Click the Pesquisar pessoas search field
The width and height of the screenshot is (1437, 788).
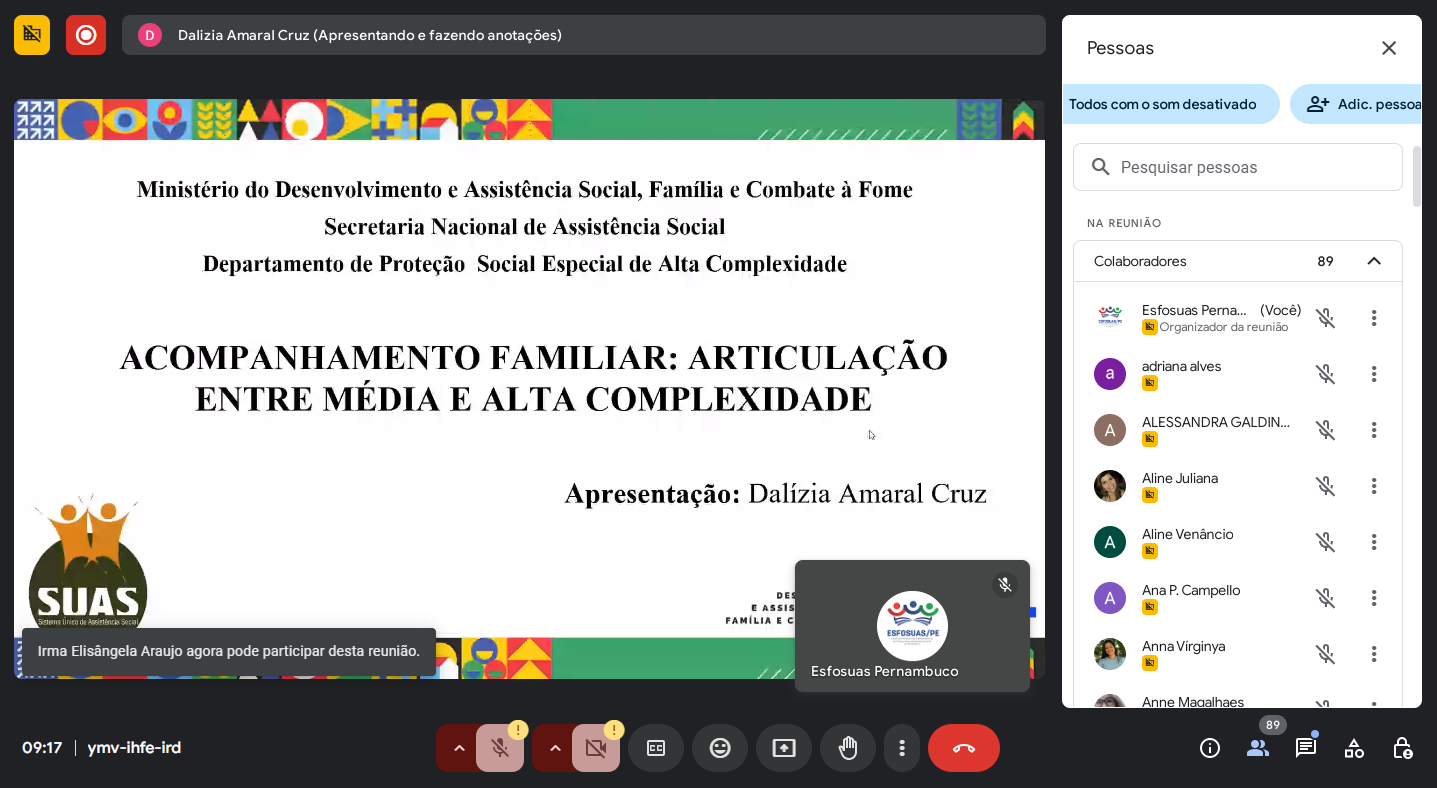click(1238, 167)
